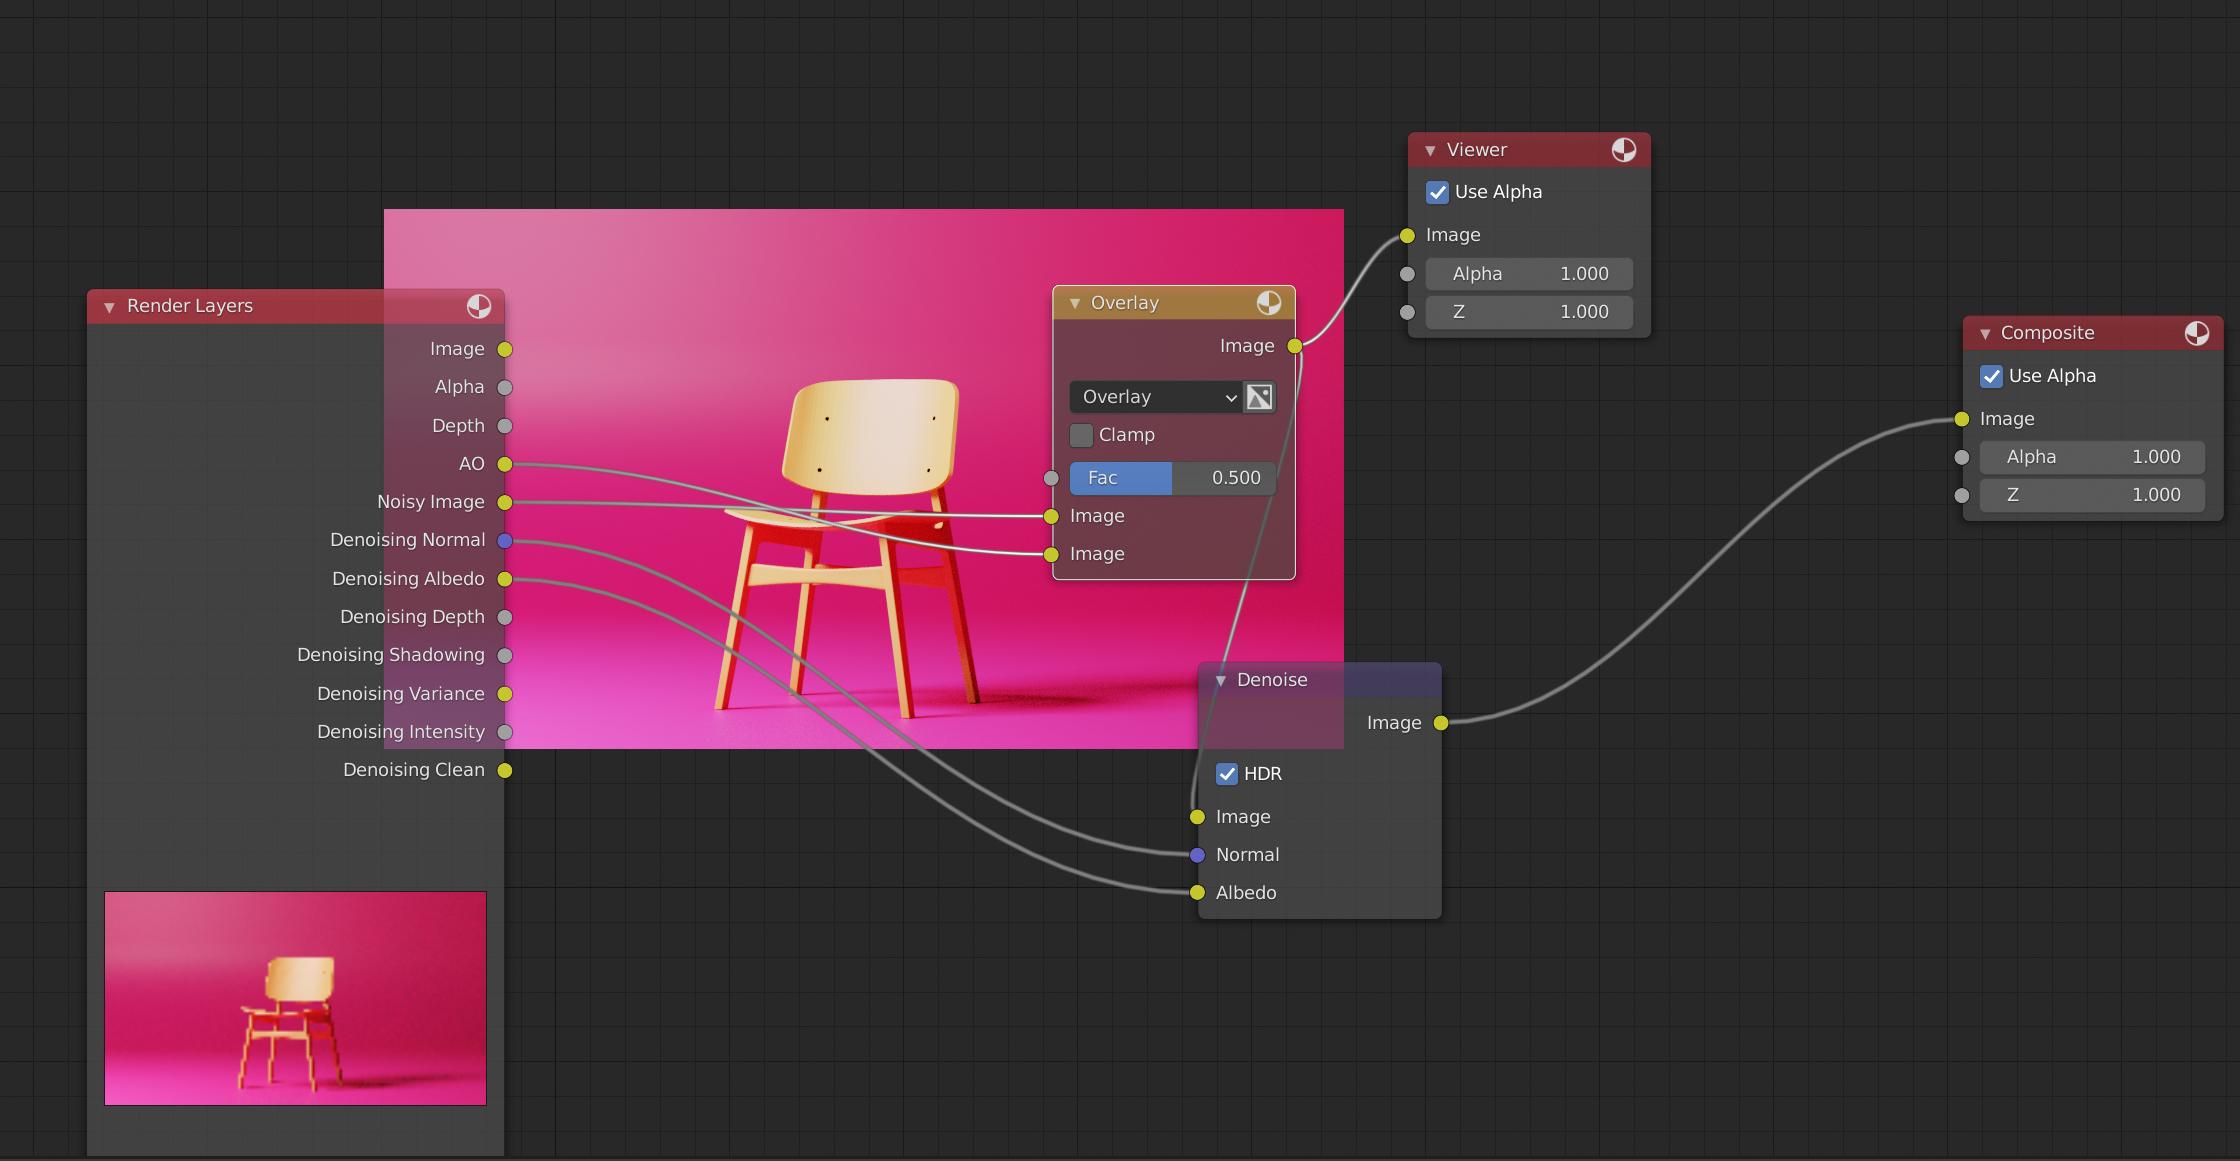Collapse the Render Layers node header
Image resolution: width=2240 pixels, height=1161 pixels.
click(109, 307)
